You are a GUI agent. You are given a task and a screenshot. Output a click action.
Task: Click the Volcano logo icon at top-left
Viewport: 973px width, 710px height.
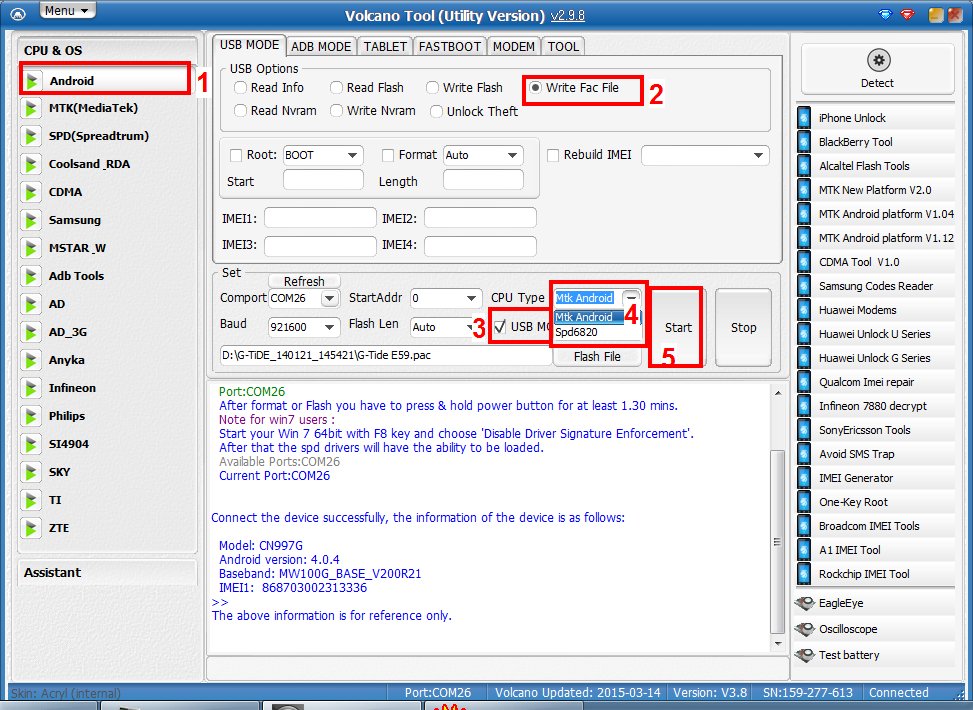coord(18,14)
